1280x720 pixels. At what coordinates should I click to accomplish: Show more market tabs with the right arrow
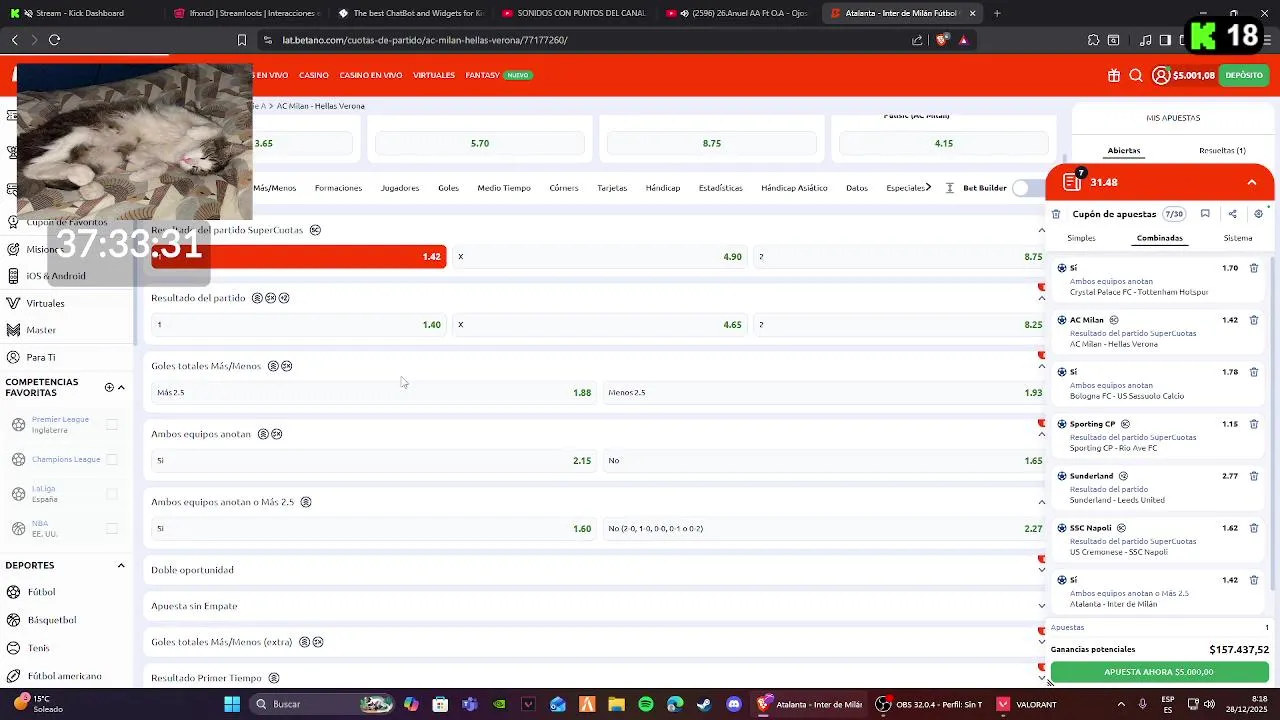(x=929, y=187)
